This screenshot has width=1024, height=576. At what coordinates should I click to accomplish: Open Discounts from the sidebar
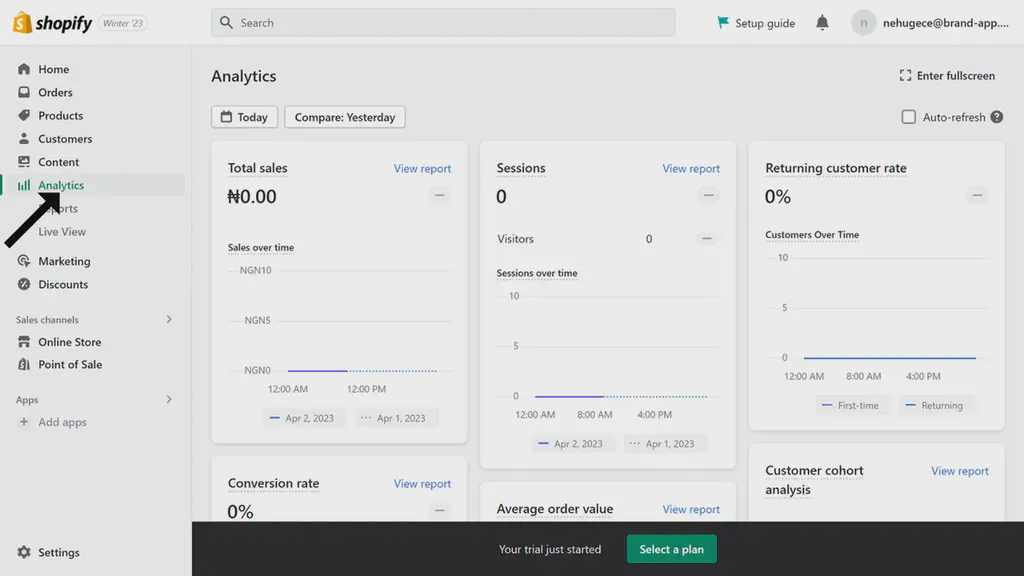(60, 284)
